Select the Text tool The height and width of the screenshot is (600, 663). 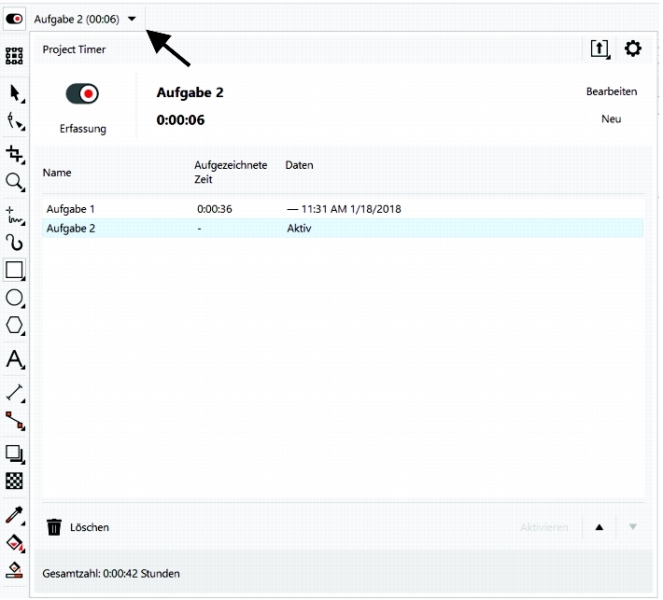[x=14, y=359]
